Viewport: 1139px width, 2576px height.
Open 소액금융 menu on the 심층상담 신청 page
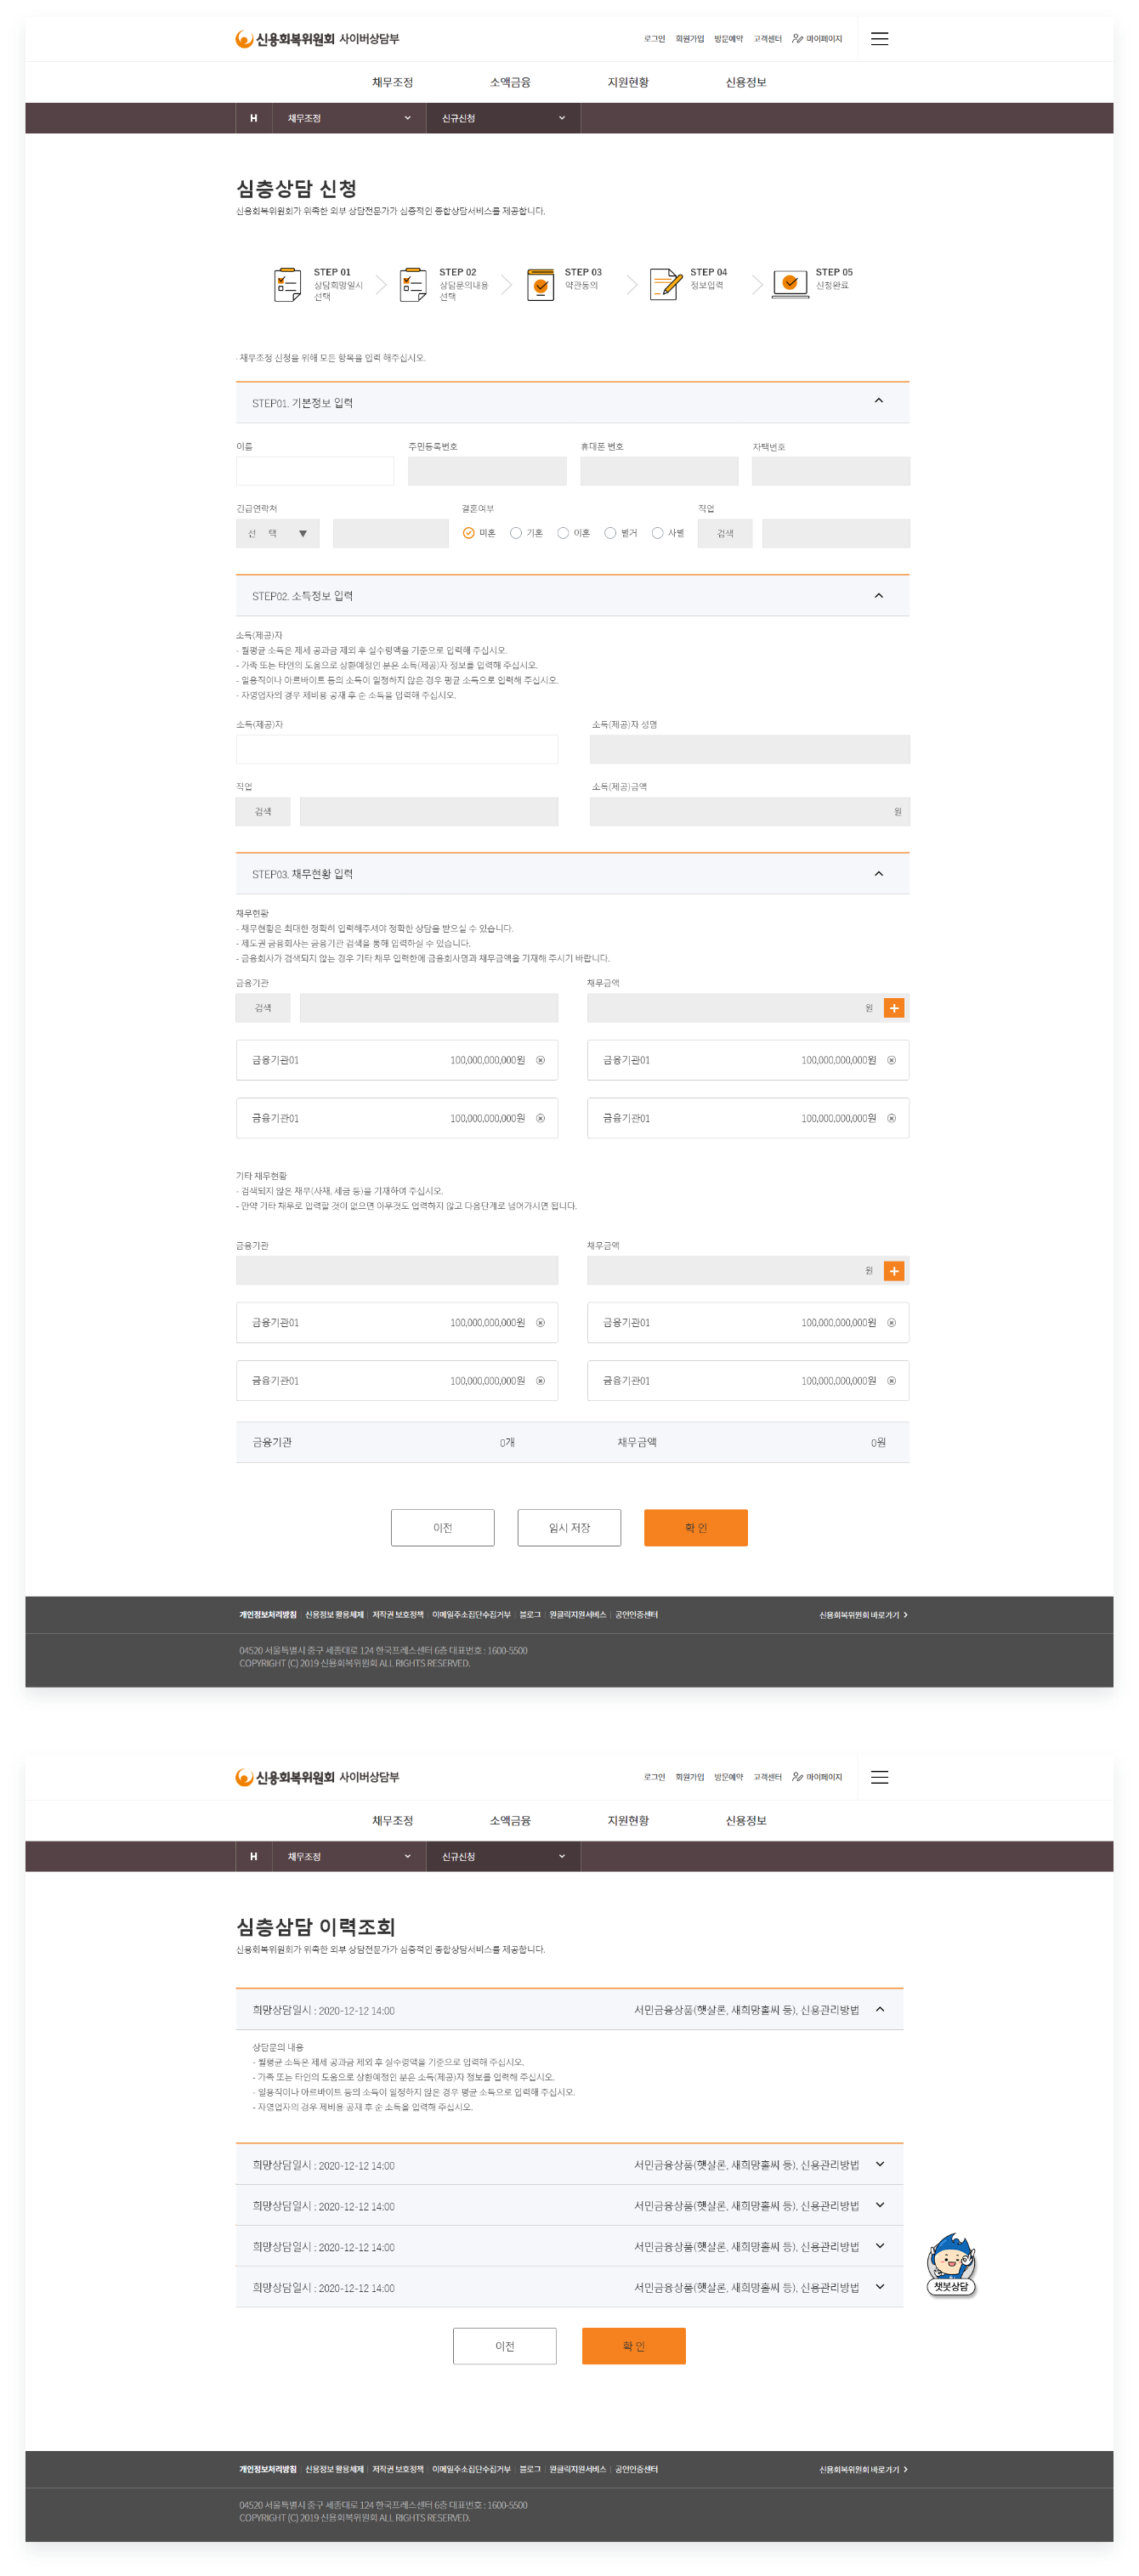[x=510, y=82]
